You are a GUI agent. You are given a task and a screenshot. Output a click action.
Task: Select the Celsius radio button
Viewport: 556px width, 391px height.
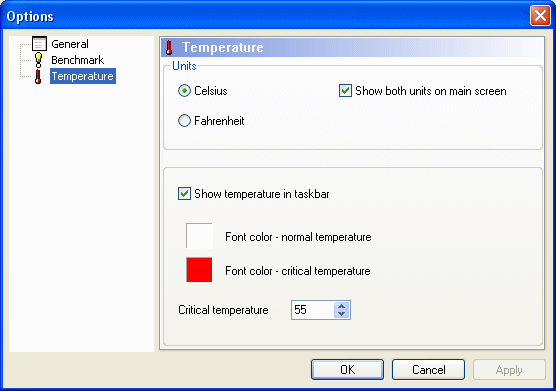[x=184, y=91]
